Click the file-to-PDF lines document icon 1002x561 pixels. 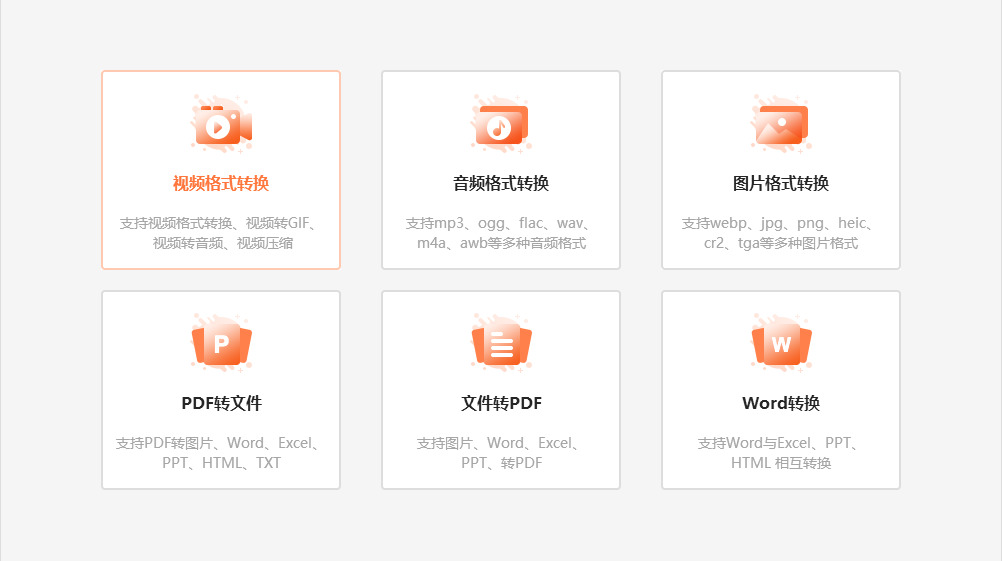(x=501, y=344)
